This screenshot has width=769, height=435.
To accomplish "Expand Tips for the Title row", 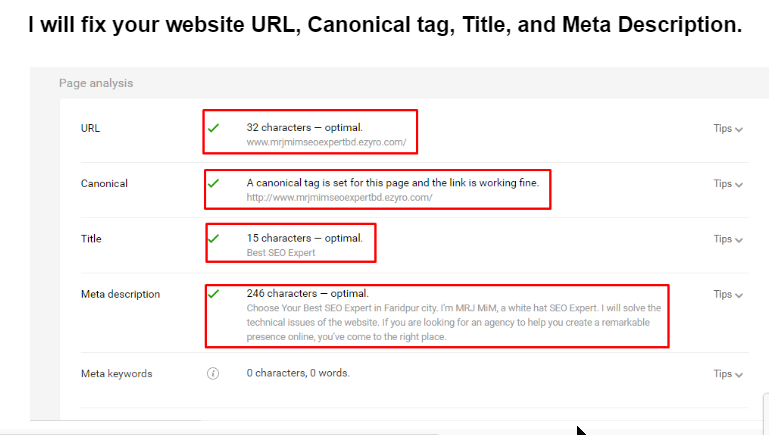I will click(728, 239).
